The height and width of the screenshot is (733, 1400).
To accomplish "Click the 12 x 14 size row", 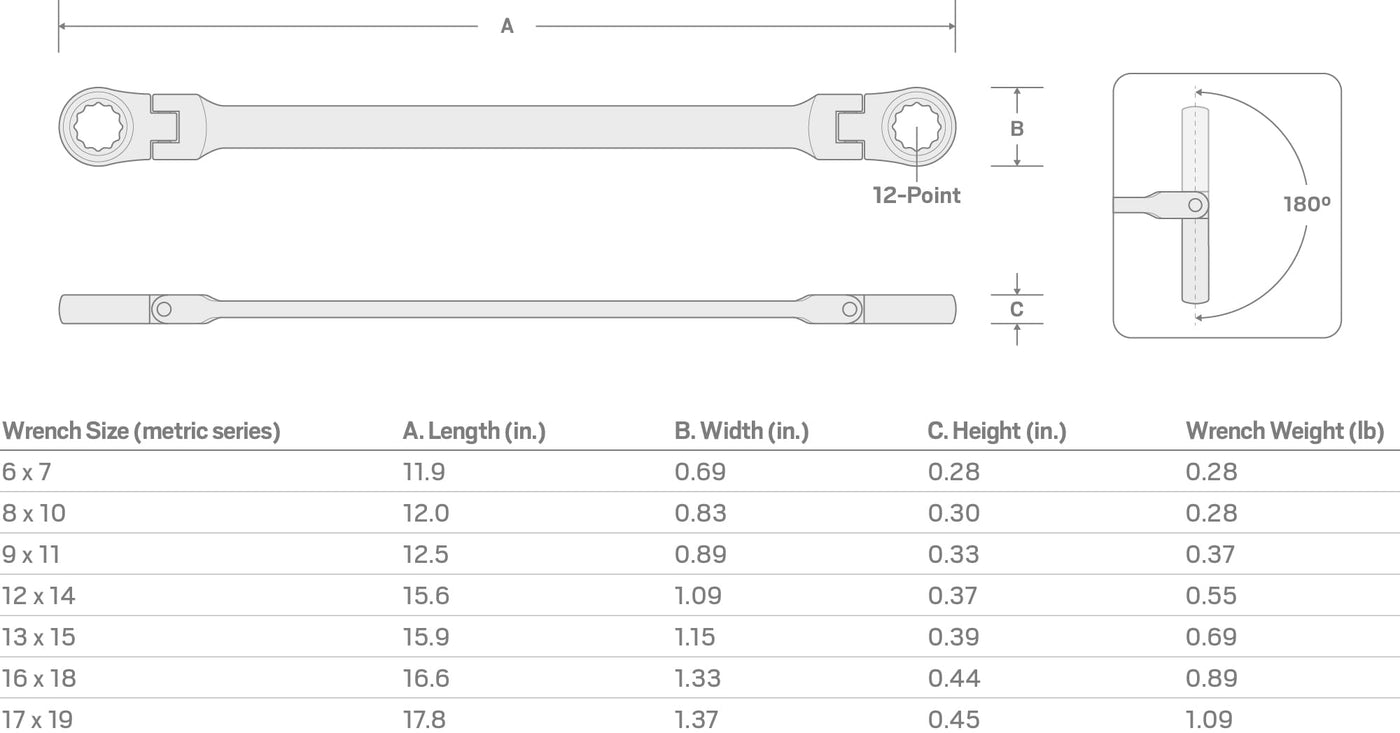I will pos(700,596).
